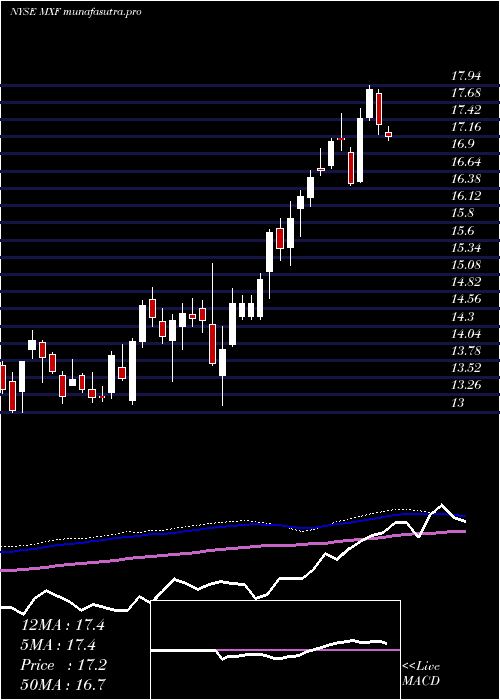Viewport: 500px width, 700px height.
Task: Click the 17.42 price axis label
Action: (466, 110)
